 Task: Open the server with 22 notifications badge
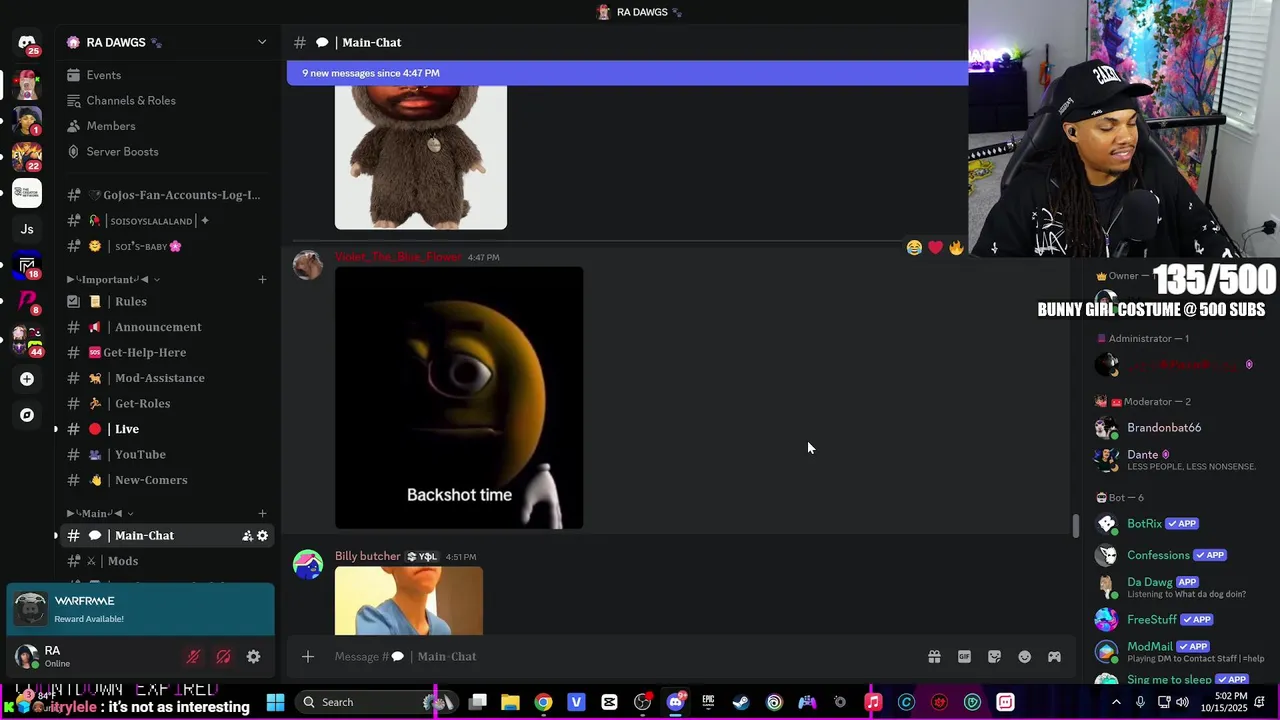27,157
